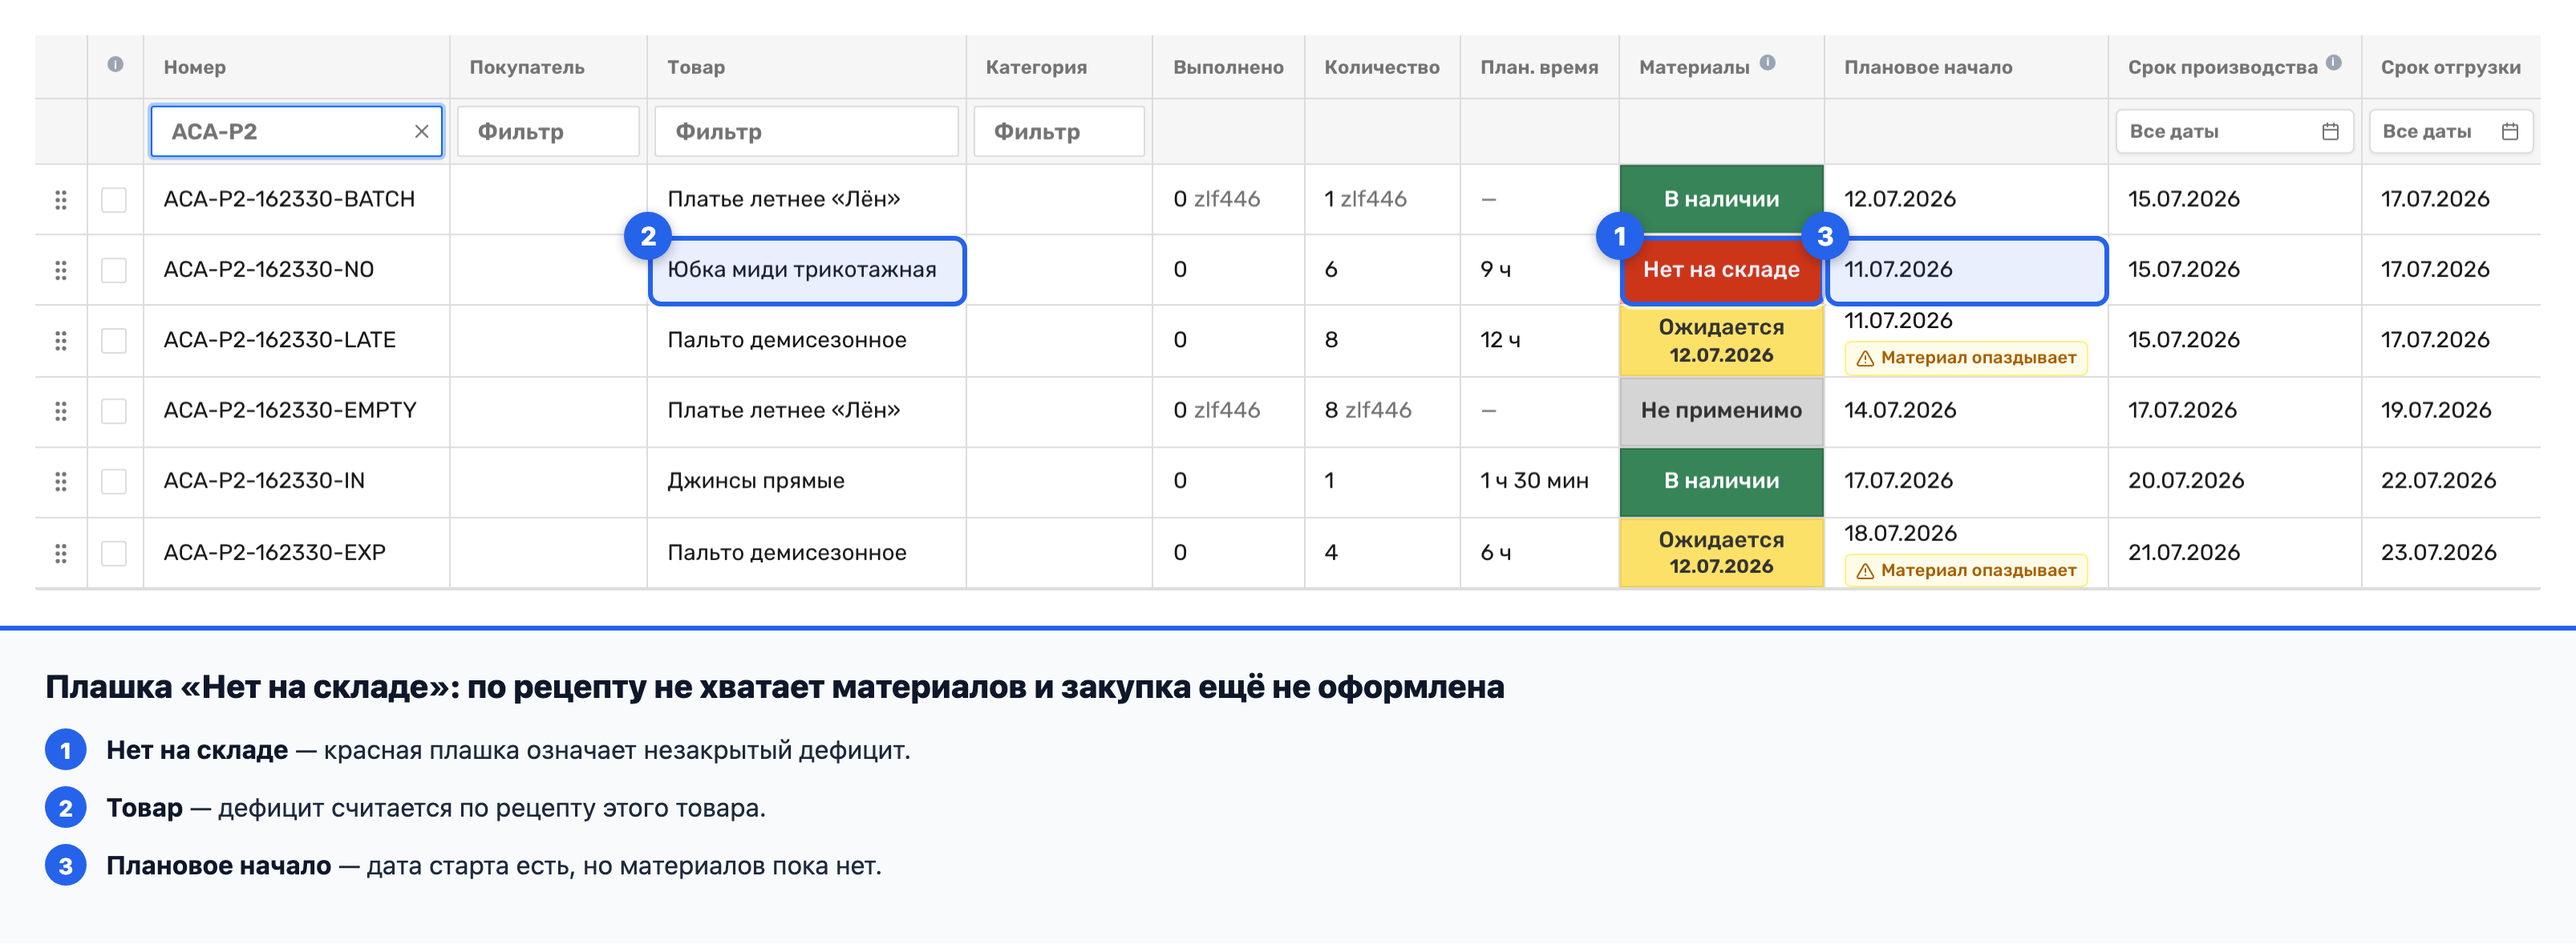Viewport: 2576px width, 945px height.
Task: Click quantity '8 zlf446' in EMPTY row
Action: (x=1368, y=410)
